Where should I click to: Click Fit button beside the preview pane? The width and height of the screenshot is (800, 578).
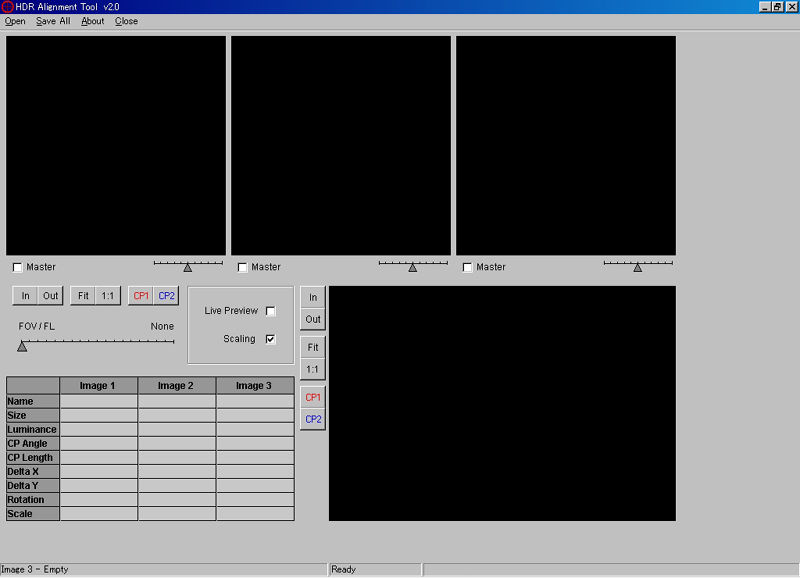[x=313, y=347]
